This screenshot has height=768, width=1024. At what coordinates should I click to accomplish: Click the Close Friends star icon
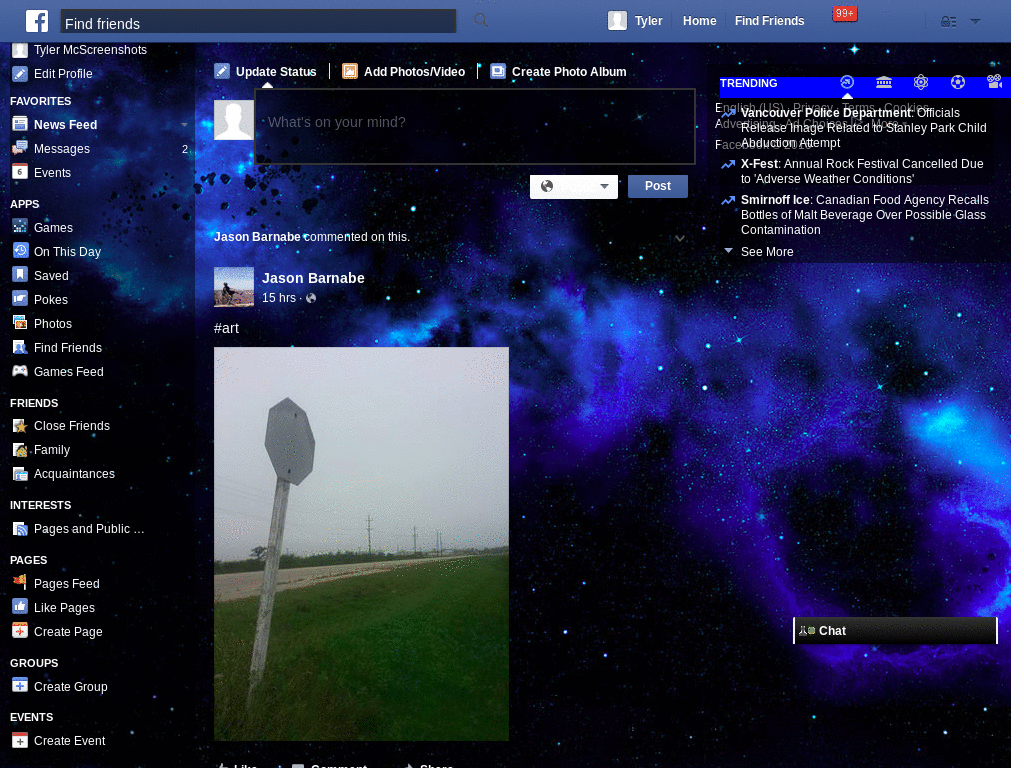[20, 426]
